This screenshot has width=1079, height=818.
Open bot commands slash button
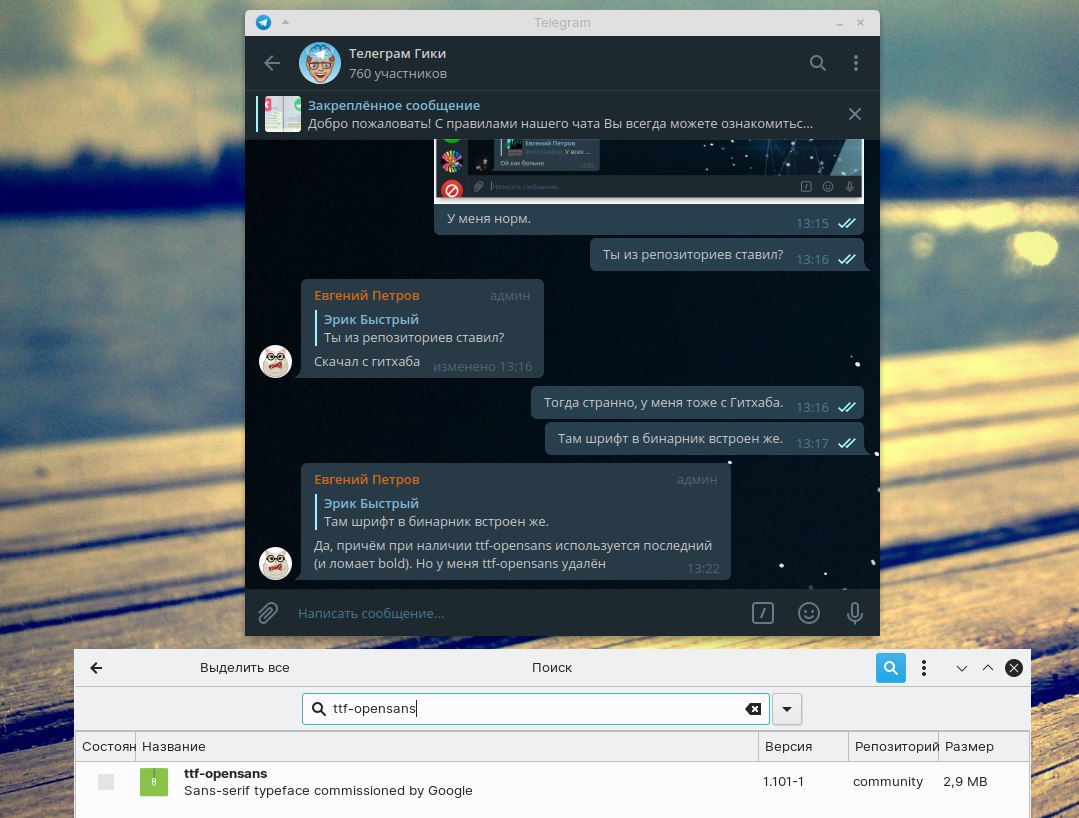tap(762, 613)
